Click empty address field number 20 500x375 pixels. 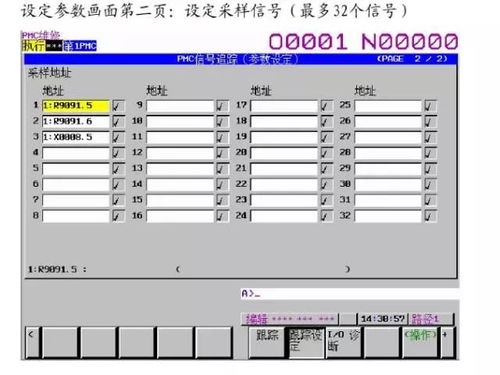click(284, 153)
